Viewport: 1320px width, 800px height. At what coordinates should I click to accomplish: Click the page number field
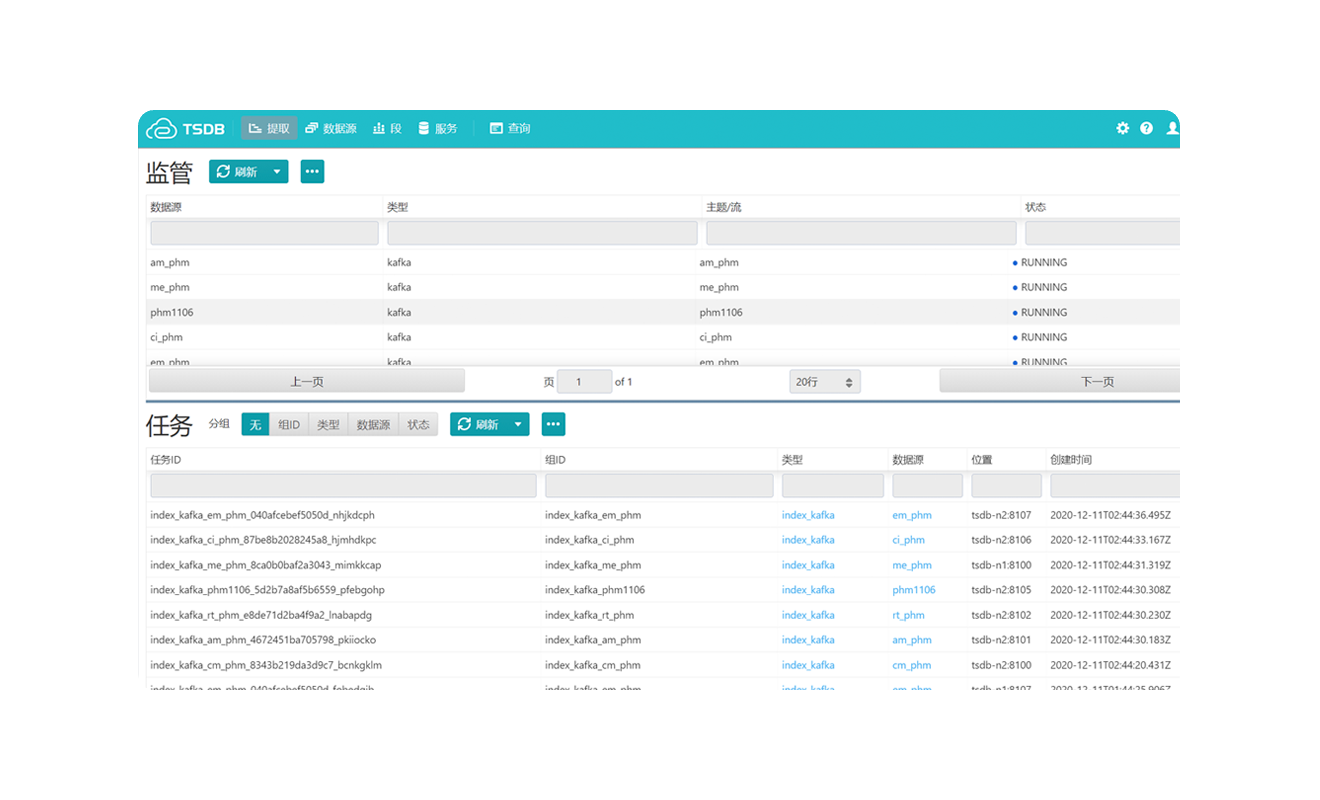point(584,381)
